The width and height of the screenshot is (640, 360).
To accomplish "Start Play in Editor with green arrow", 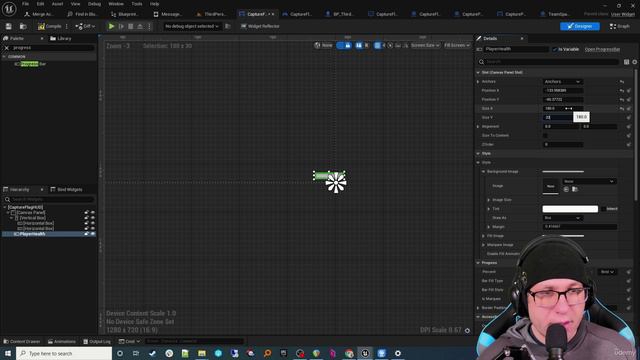I will 111,26.
